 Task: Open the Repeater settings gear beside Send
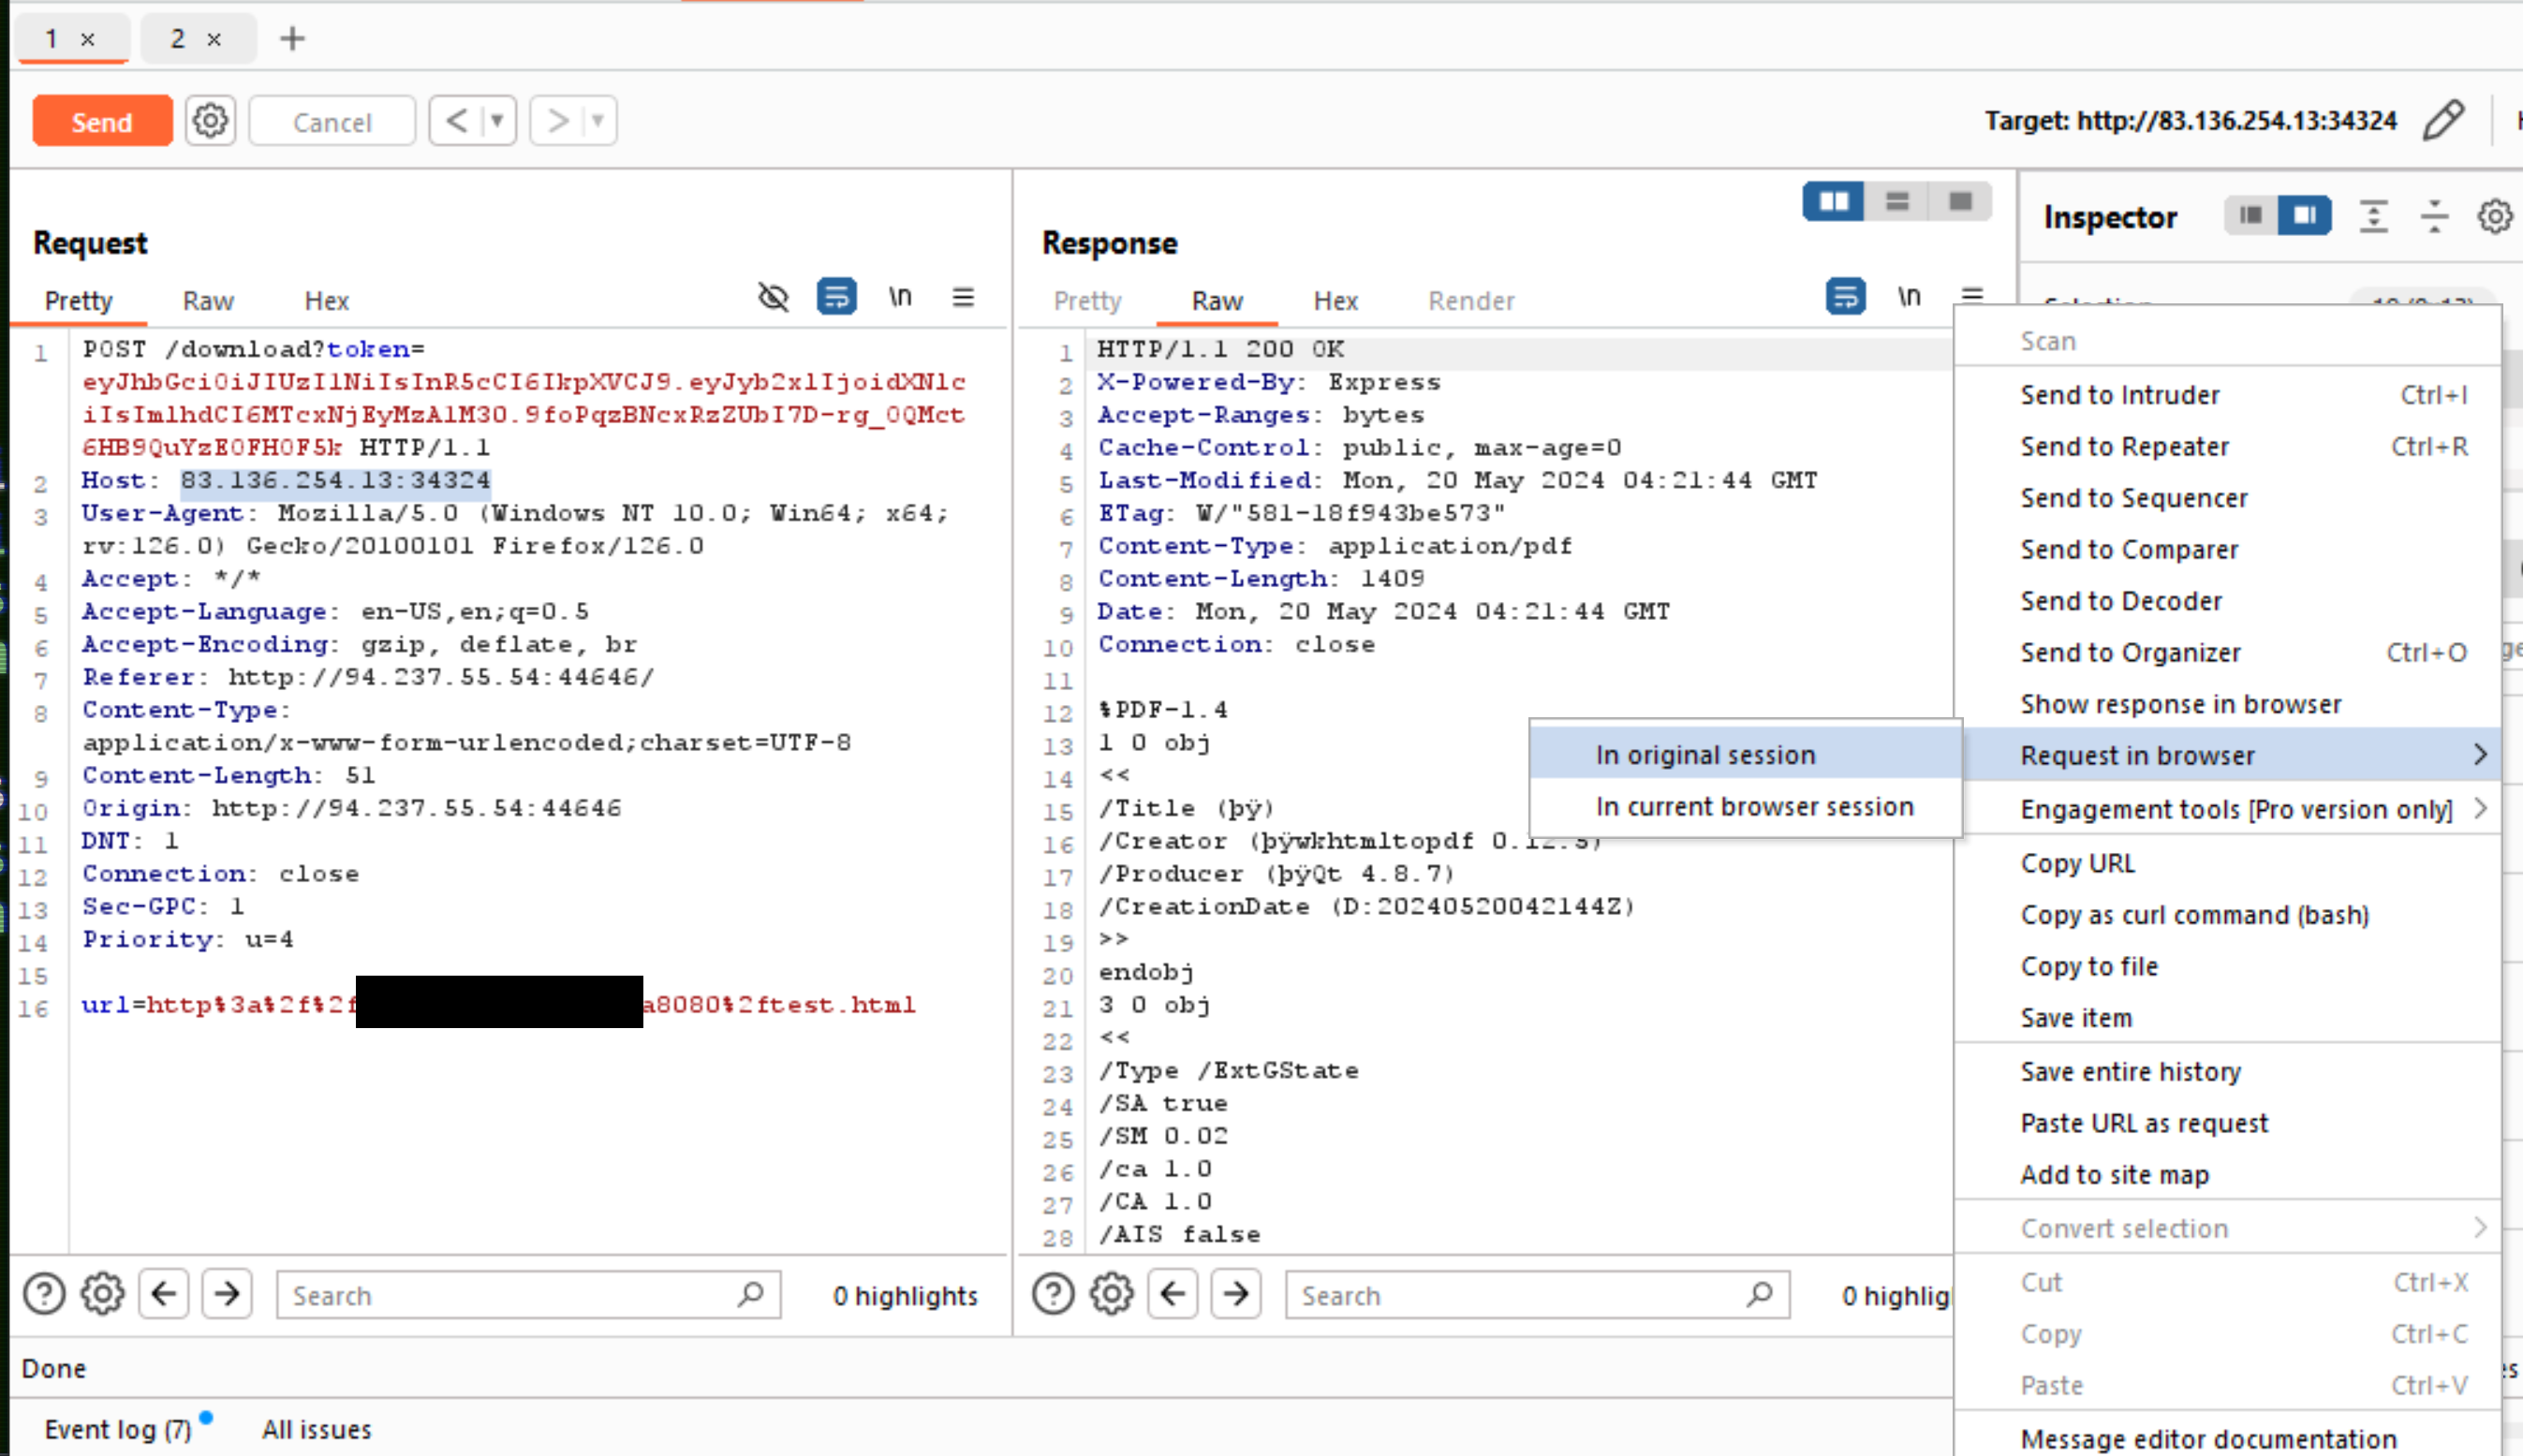click(210, 121)
